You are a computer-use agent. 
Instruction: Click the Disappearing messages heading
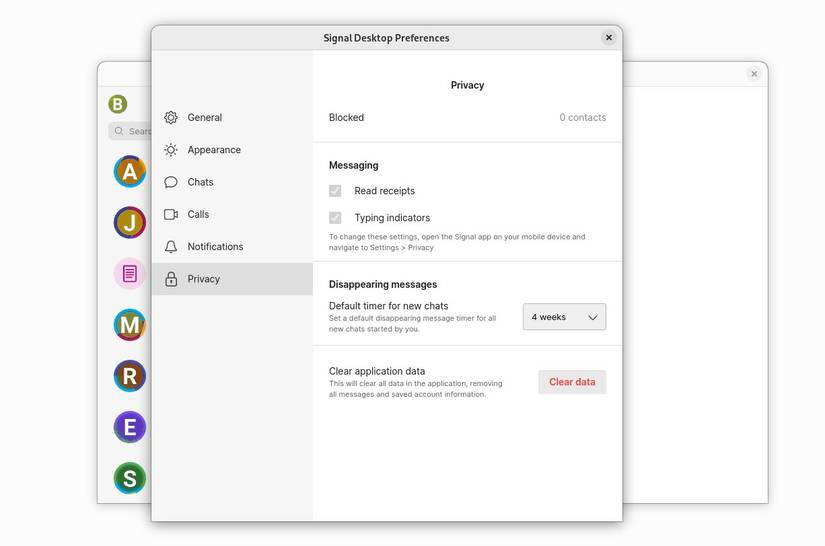[x=383, y=284]
